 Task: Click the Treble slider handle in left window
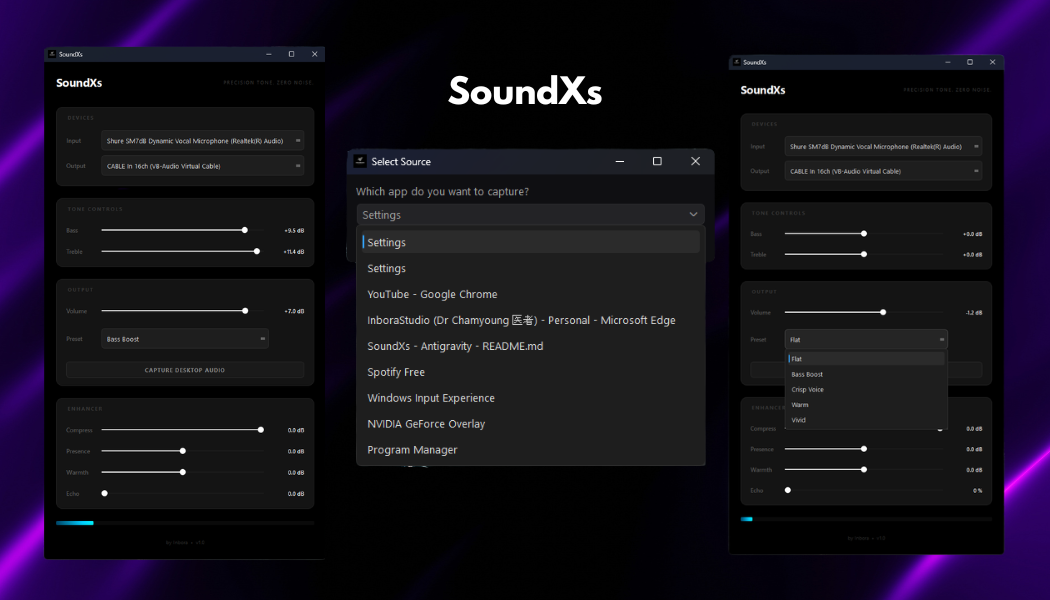(257, 251)
